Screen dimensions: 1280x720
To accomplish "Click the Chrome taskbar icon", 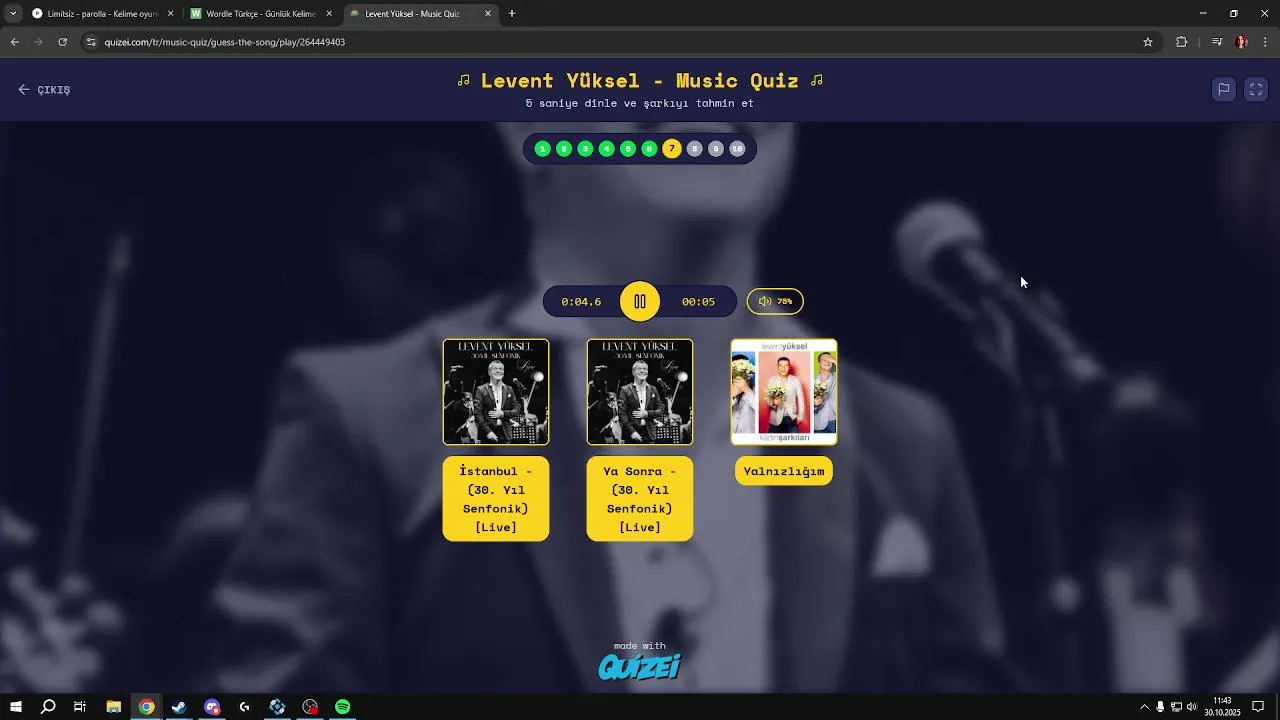I will pyautogui.click(x=146, y=707).
